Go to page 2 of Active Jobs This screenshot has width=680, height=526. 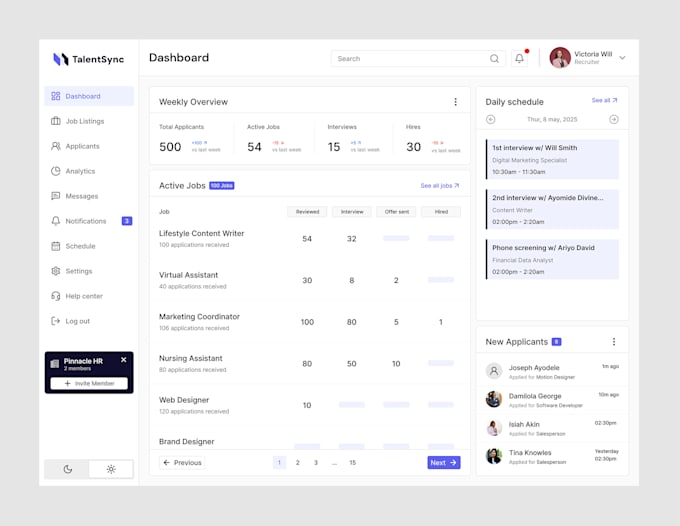[297, 463]
